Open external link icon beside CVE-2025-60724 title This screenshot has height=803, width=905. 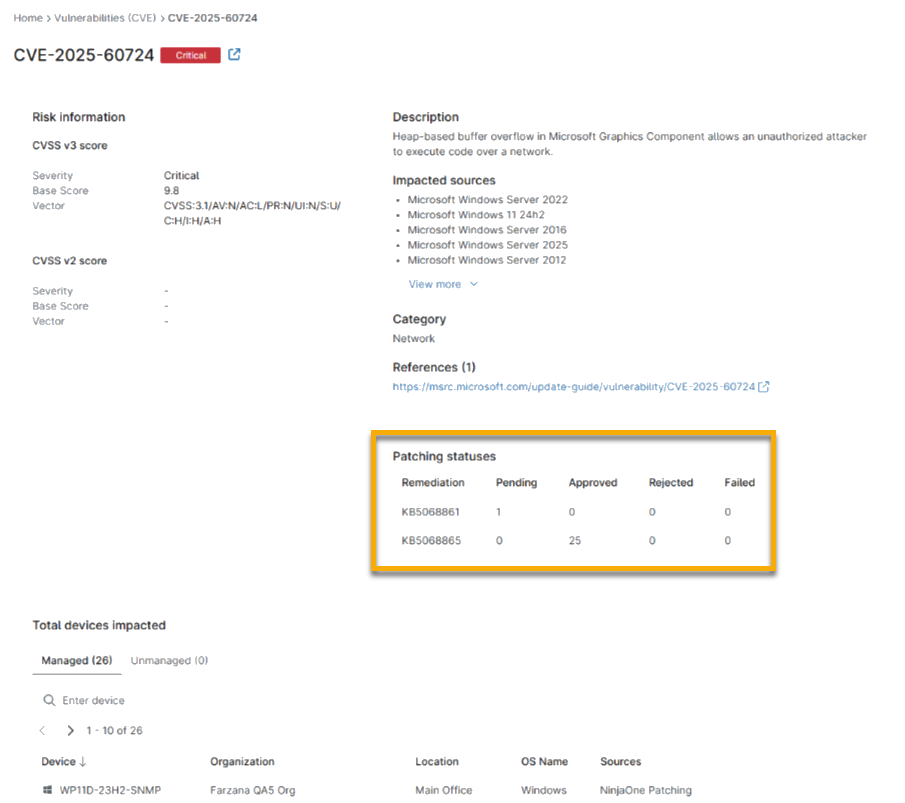coord(234,55)
